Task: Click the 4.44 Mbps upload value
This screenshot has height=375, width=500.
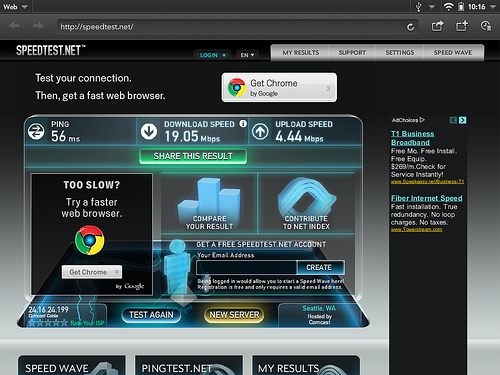Action: 299,136
